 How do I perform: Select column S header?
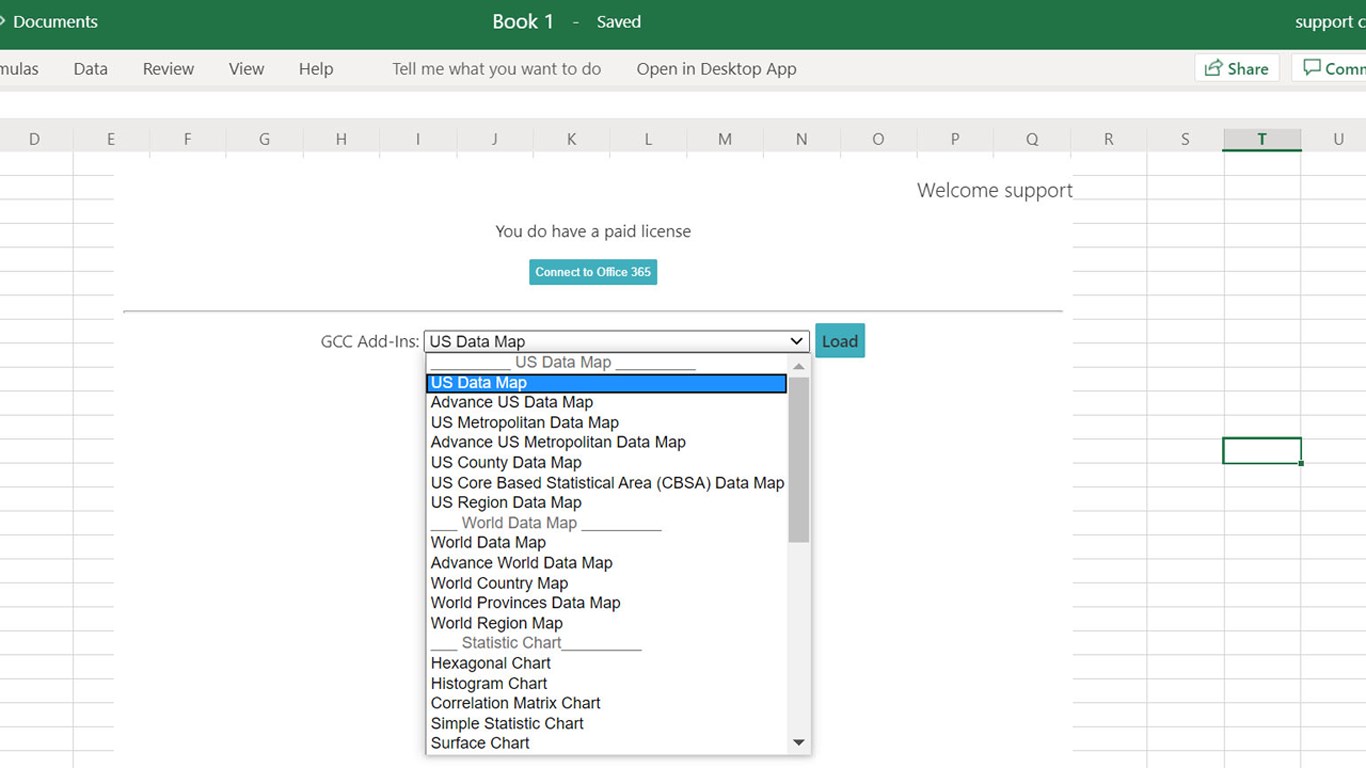(x=1185, y=139)
